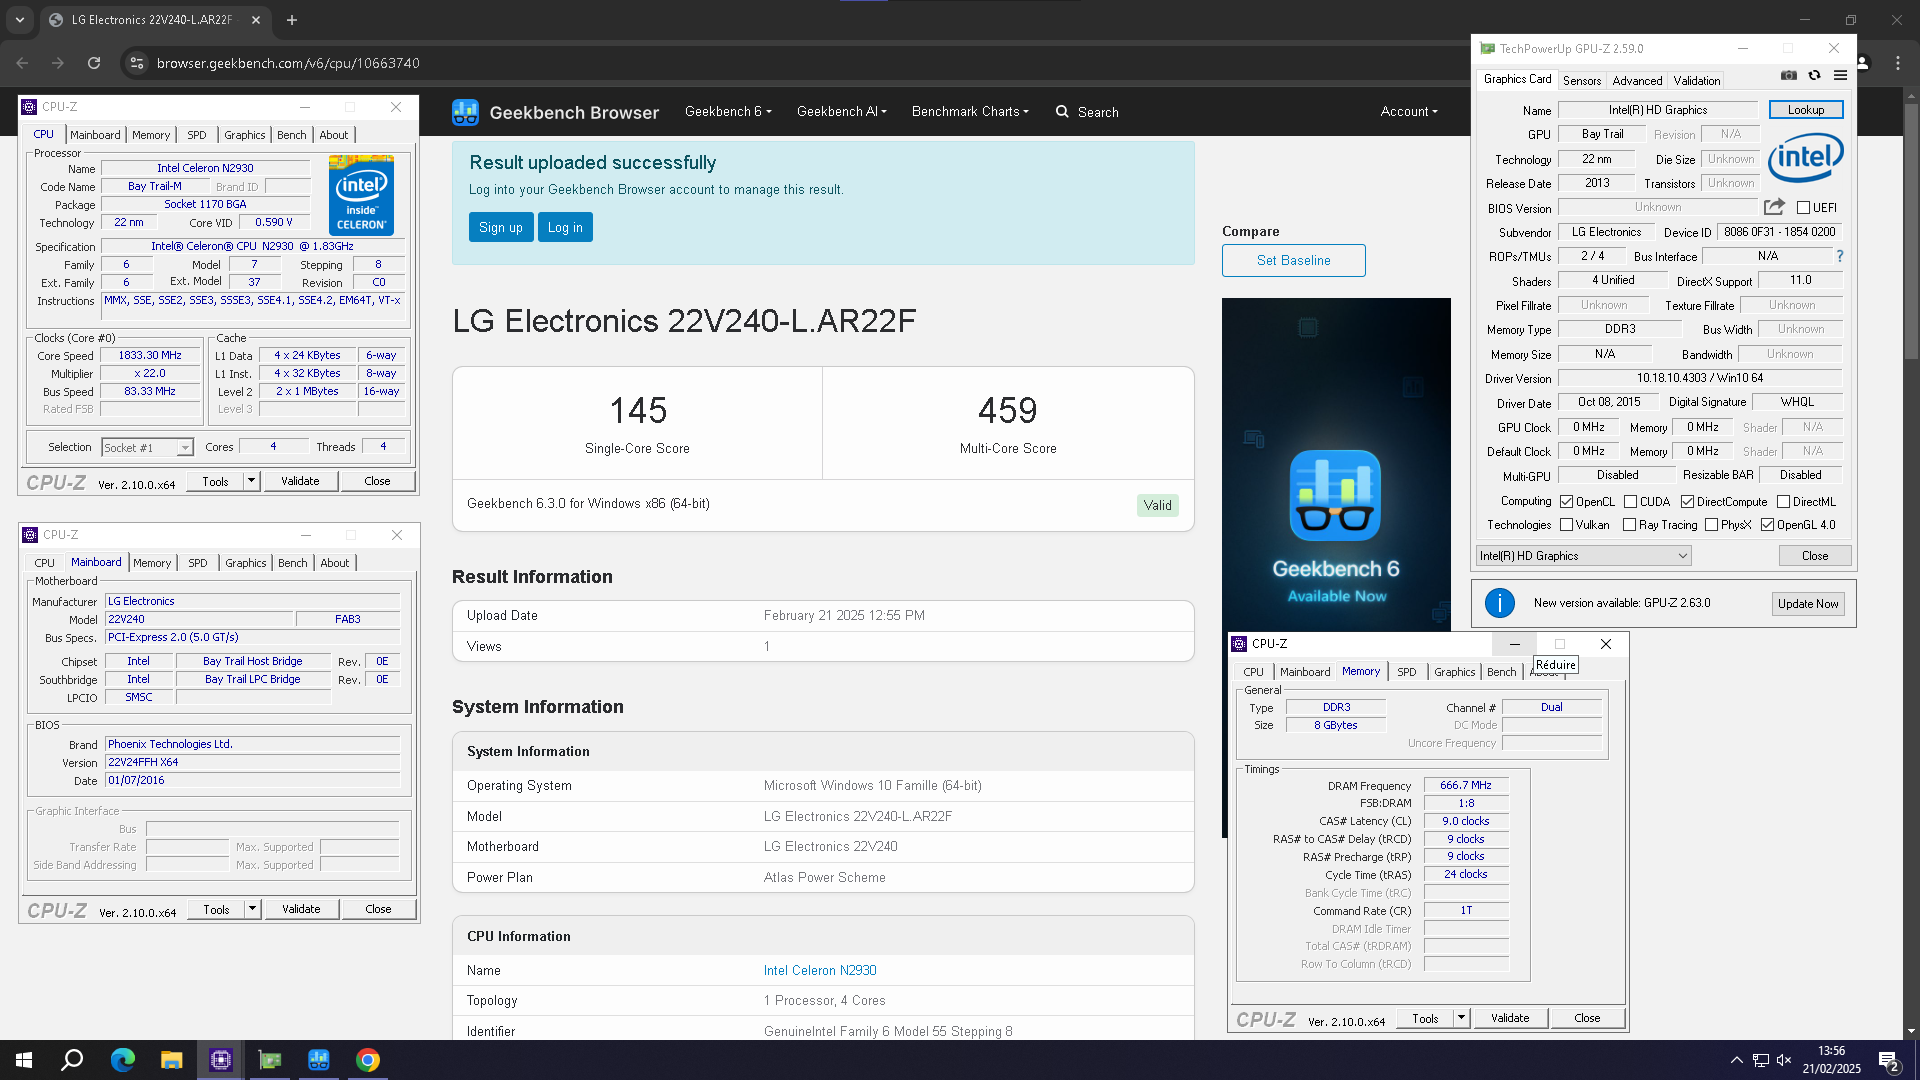Launch Microsoft Edge from taskbar
The height and width of the screenshot is (1080, 1920).
122,1060
